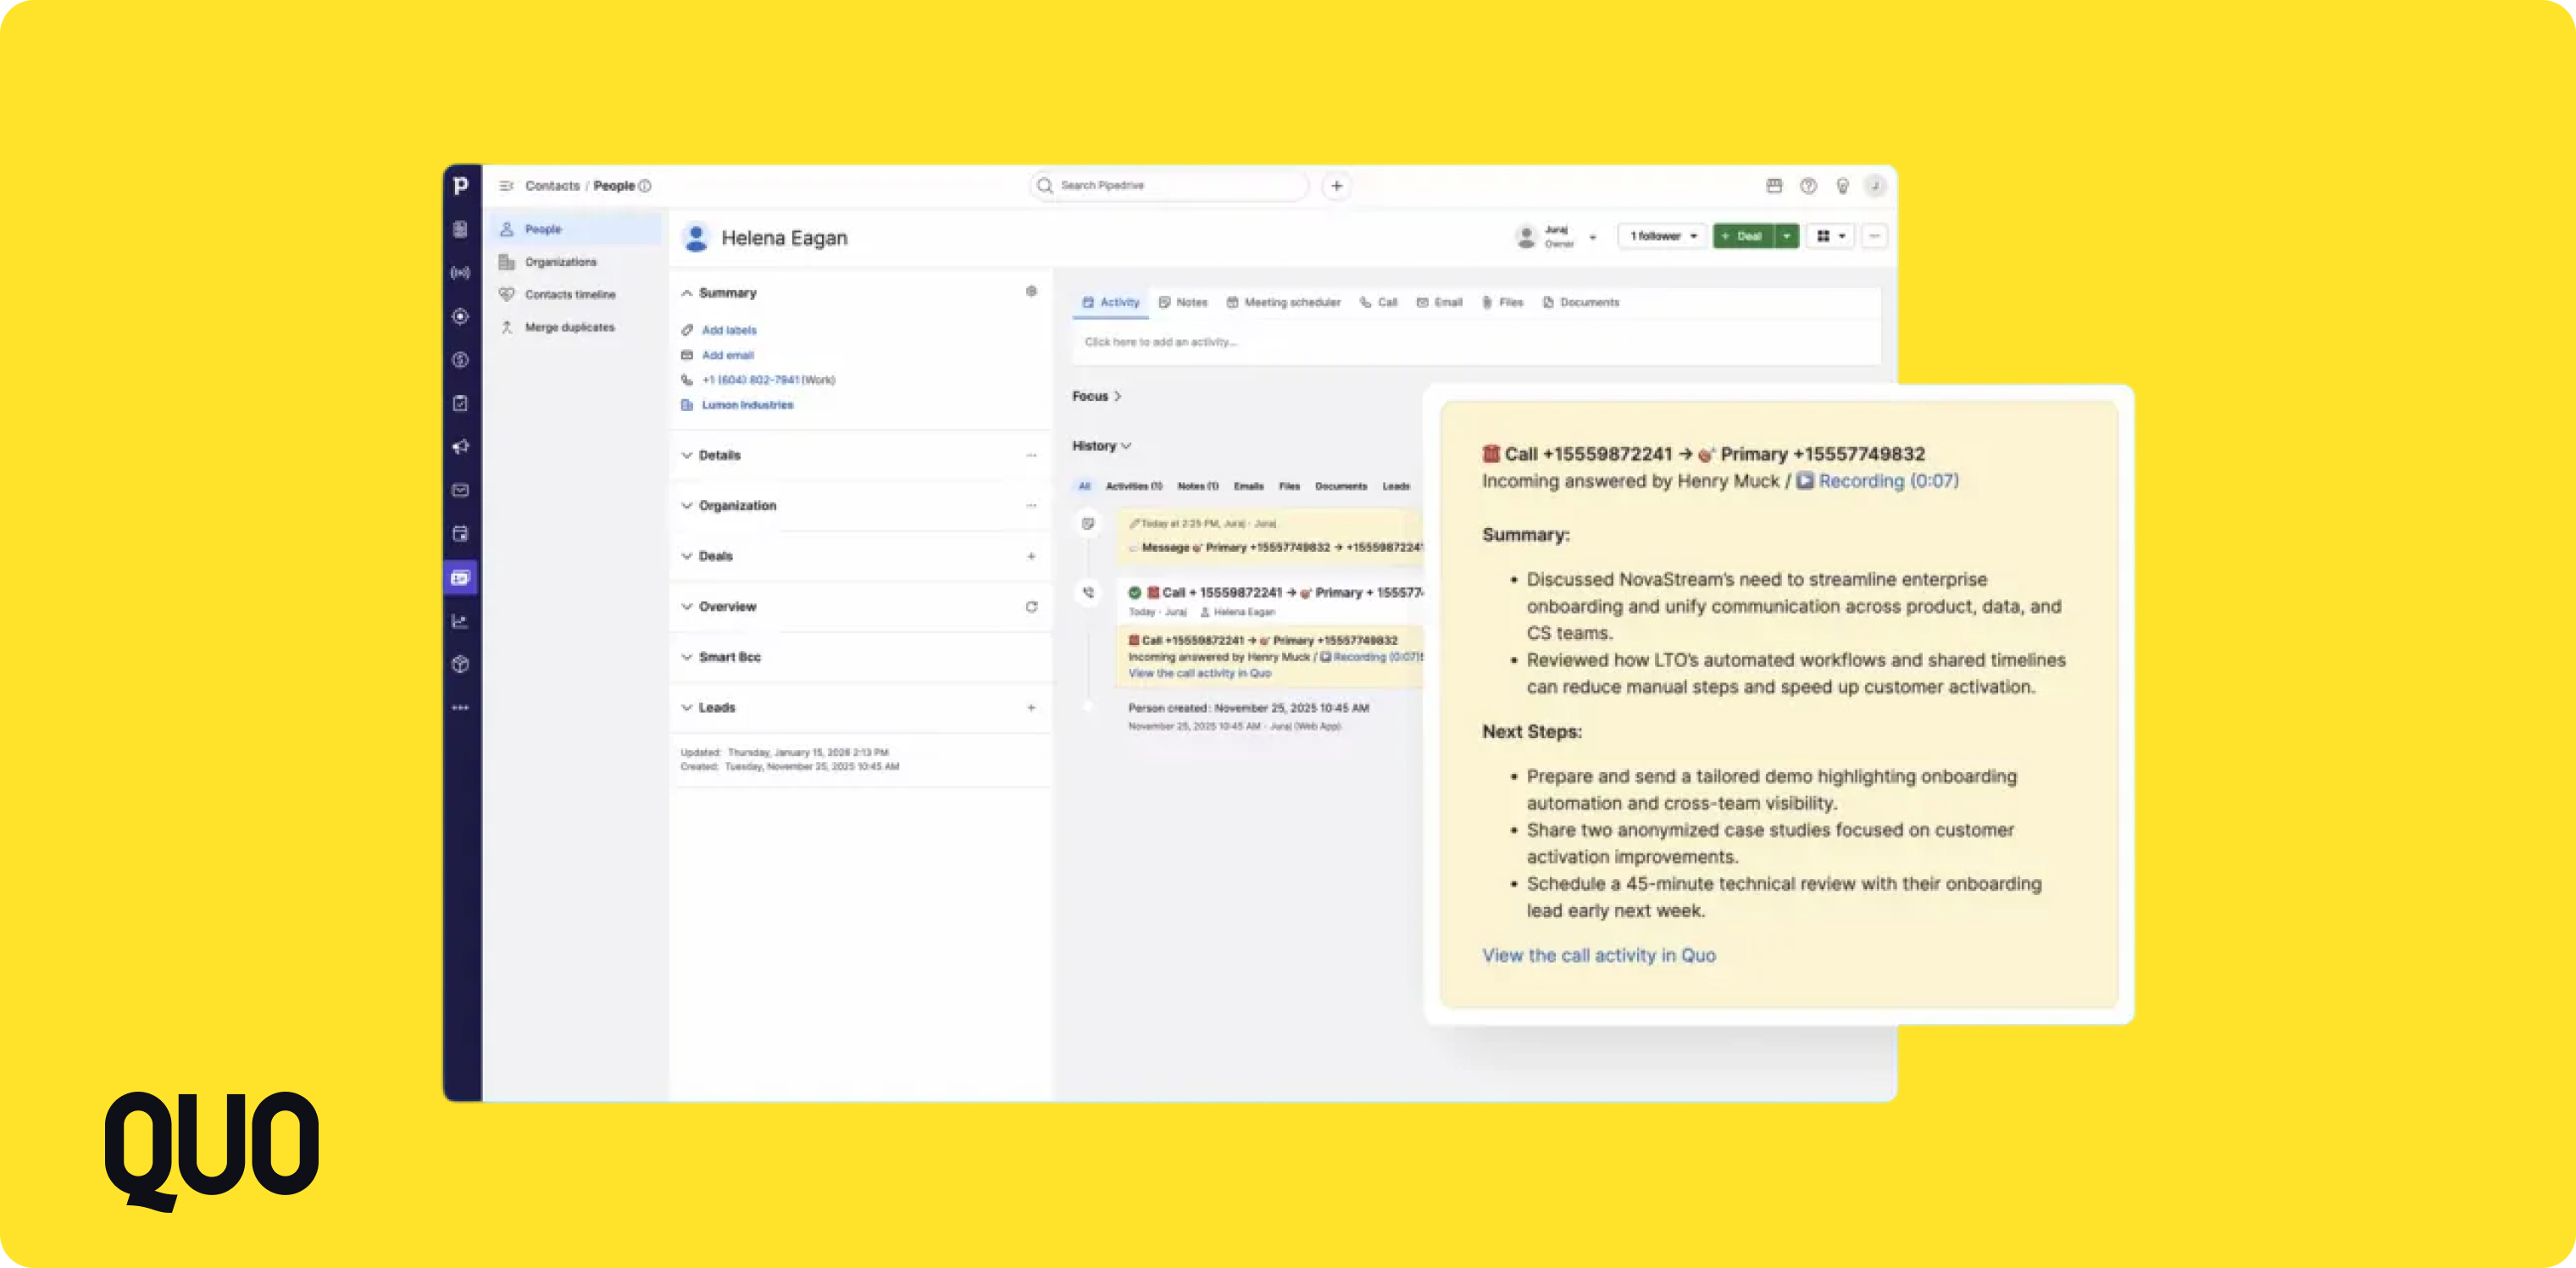The height and width of the screenshot is (1268, 2576).
Task: Mark the Call activity as done
Action: coord(1134,592)
